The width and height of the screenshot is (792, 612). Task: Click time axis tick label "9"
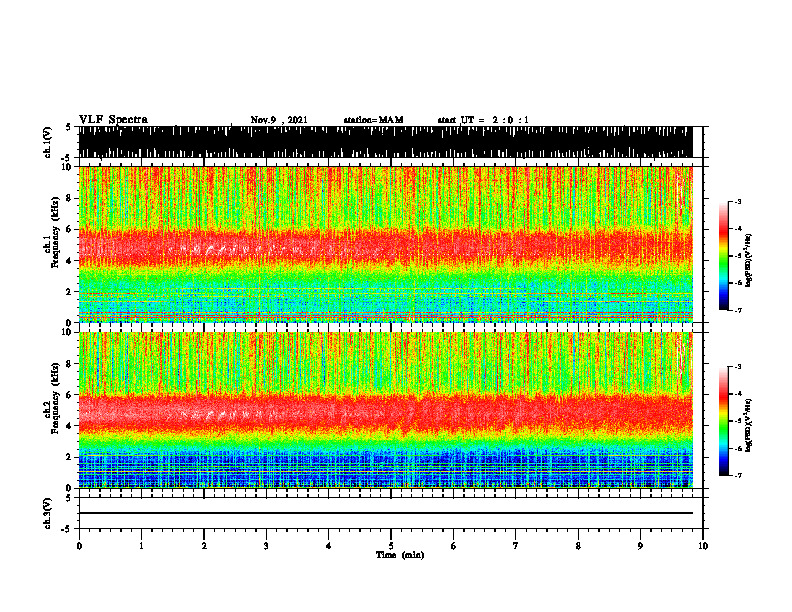coord(640,546)
